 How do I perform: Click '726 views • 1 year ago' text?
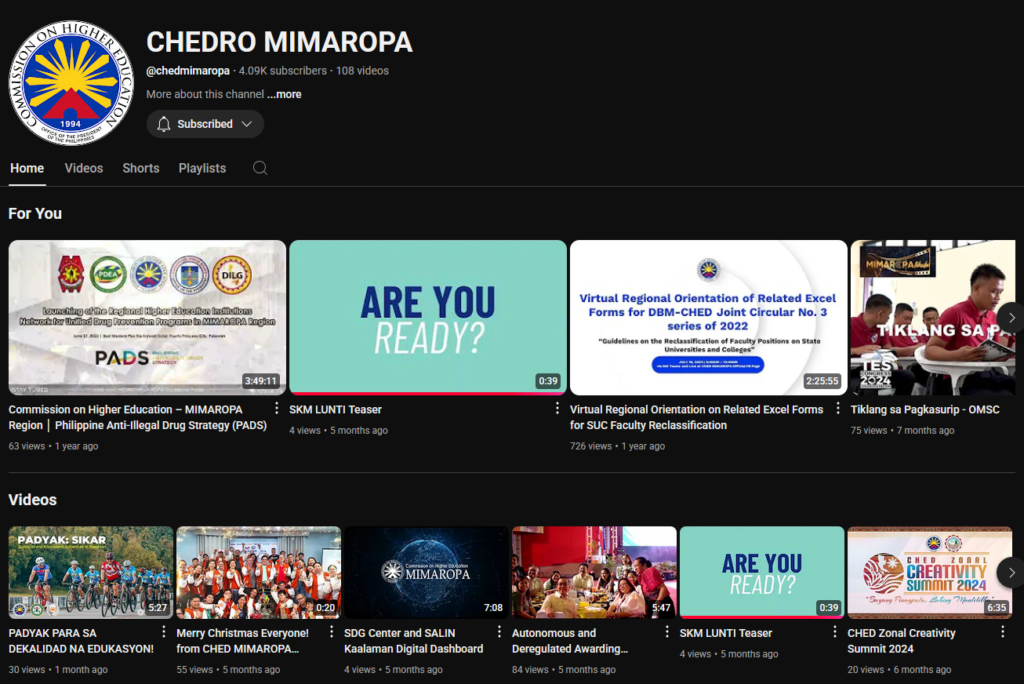coord(617,446)
